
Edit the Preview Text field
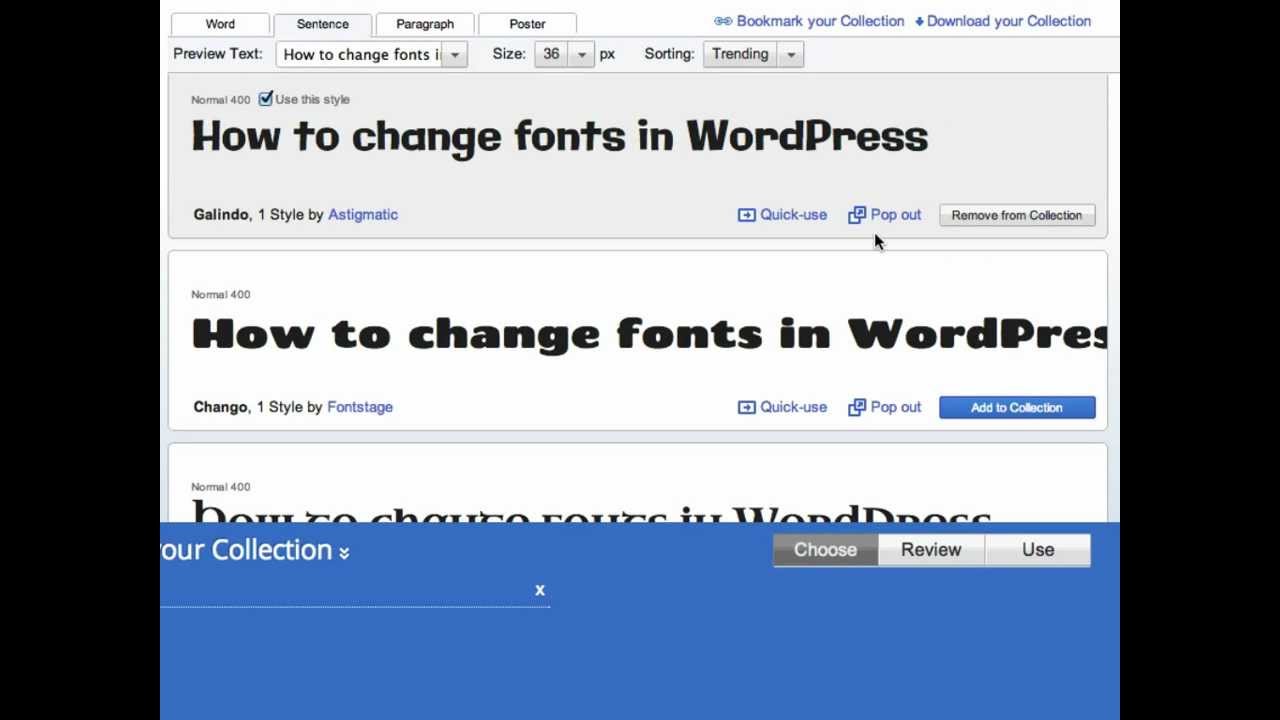(x=360, y=54)
